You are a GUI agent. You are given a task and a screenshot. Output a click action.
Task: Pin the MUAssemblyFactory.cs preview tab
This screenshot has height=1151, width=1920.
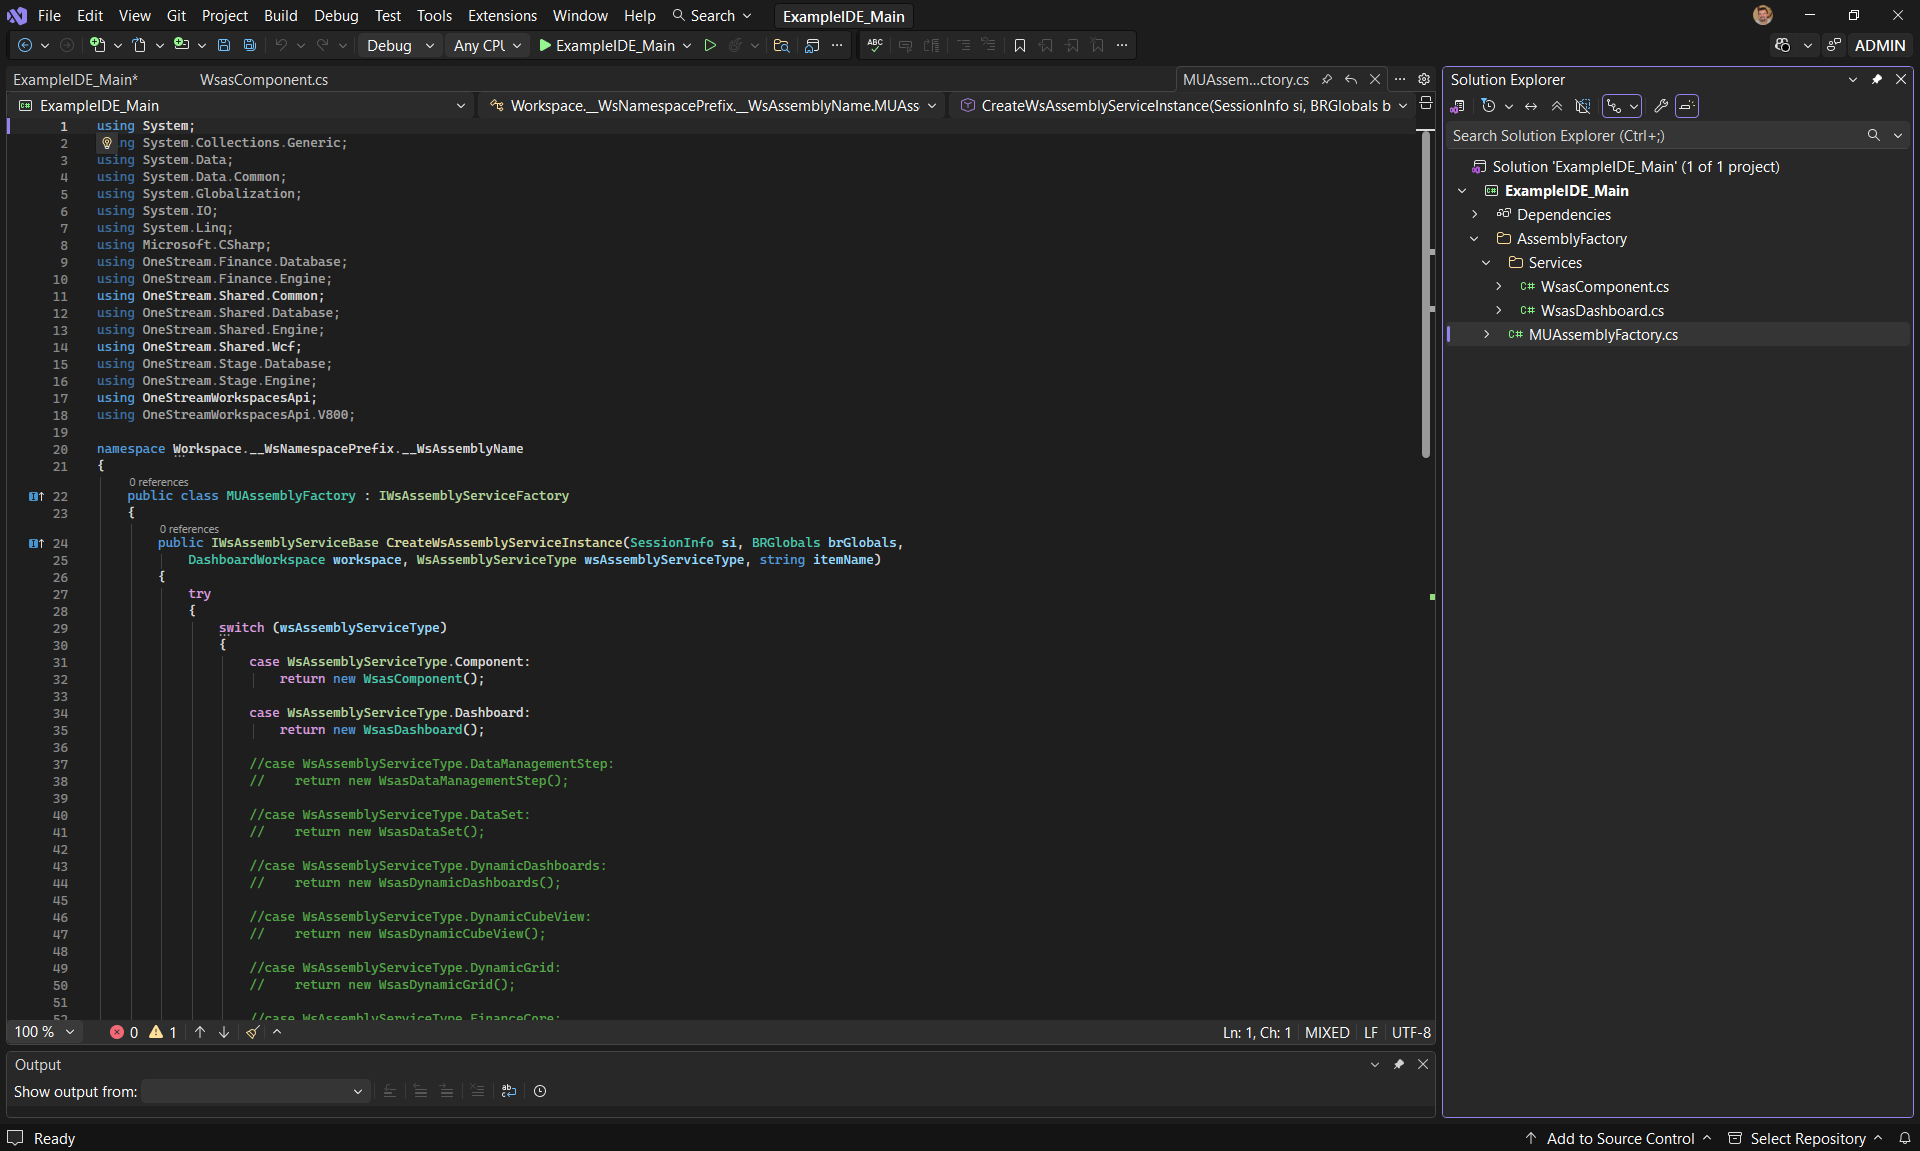pyautogui.click(x=1327, y=79)
